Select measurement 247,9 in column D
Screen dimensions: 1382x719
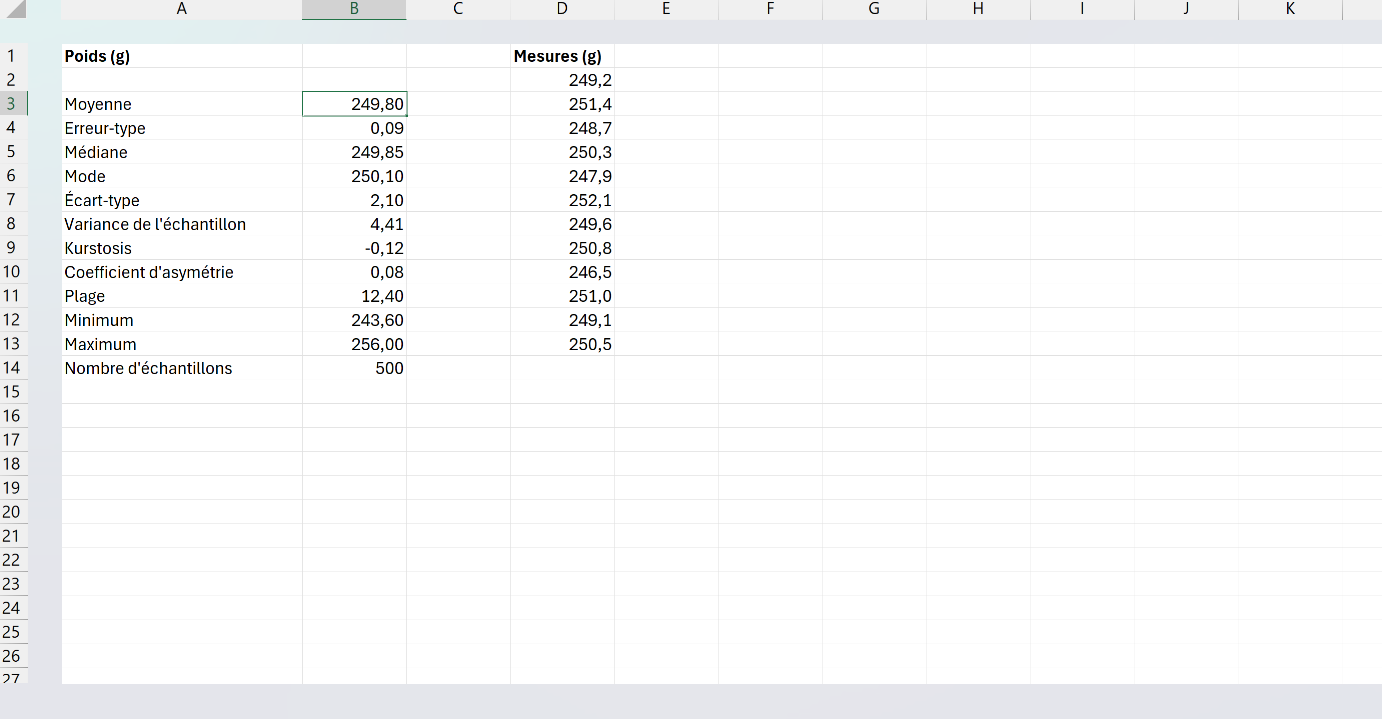click(562, 176)
